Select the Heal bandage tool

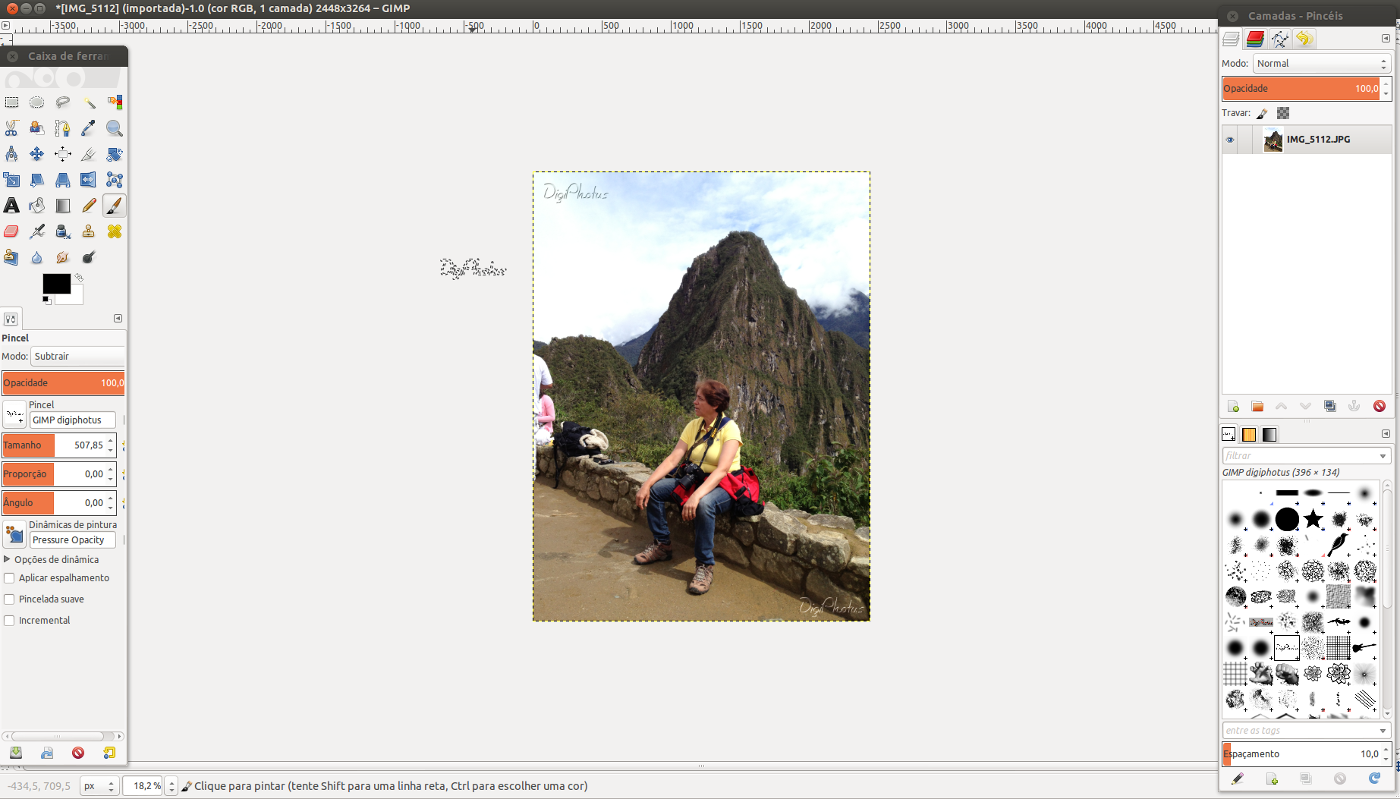[x=115, y=232]
